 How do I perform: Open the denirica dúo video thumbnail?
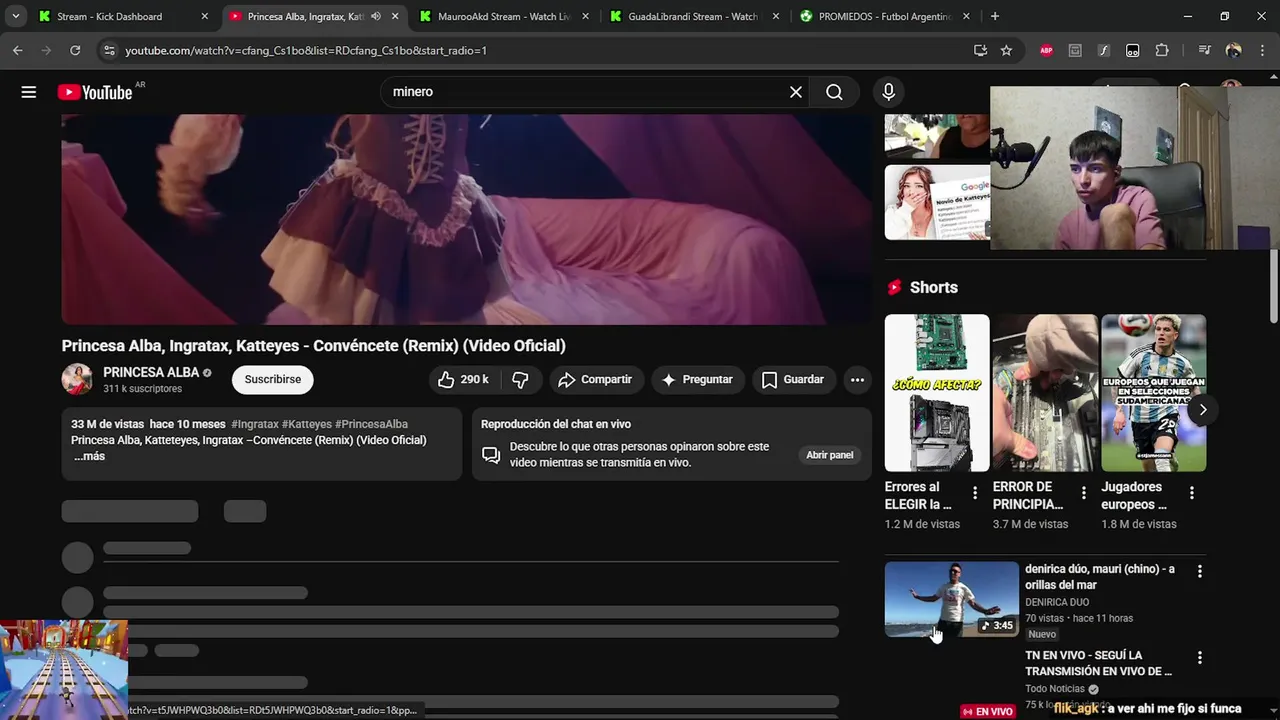(x=952, y=599)
